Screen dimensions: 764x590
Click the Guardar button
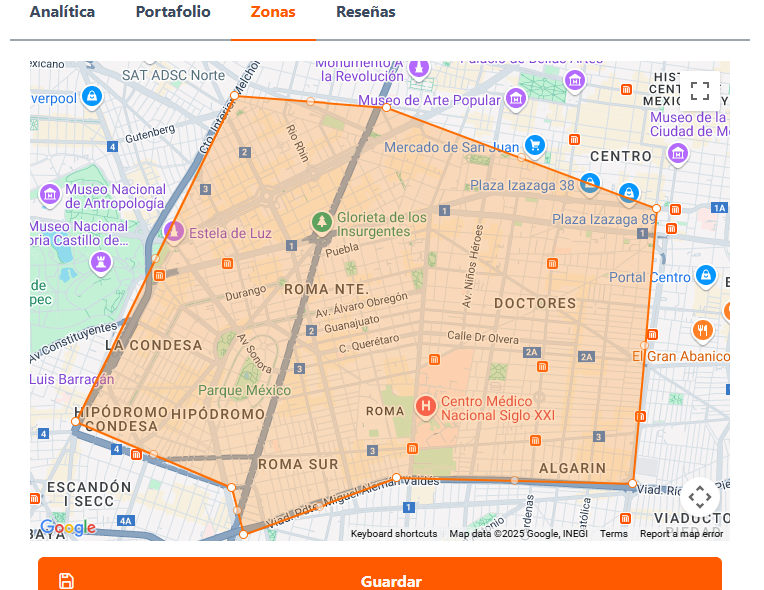click(x=380, y=575)
